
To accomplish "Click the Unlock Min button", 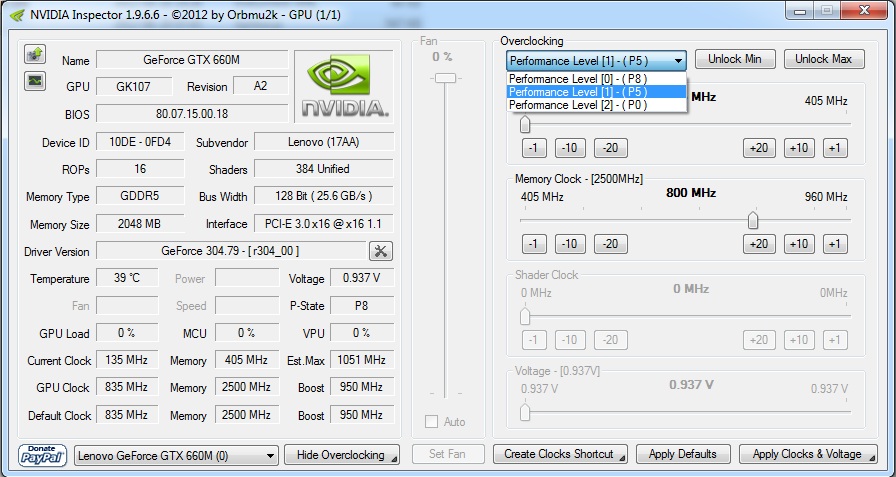I will [735, 59].
